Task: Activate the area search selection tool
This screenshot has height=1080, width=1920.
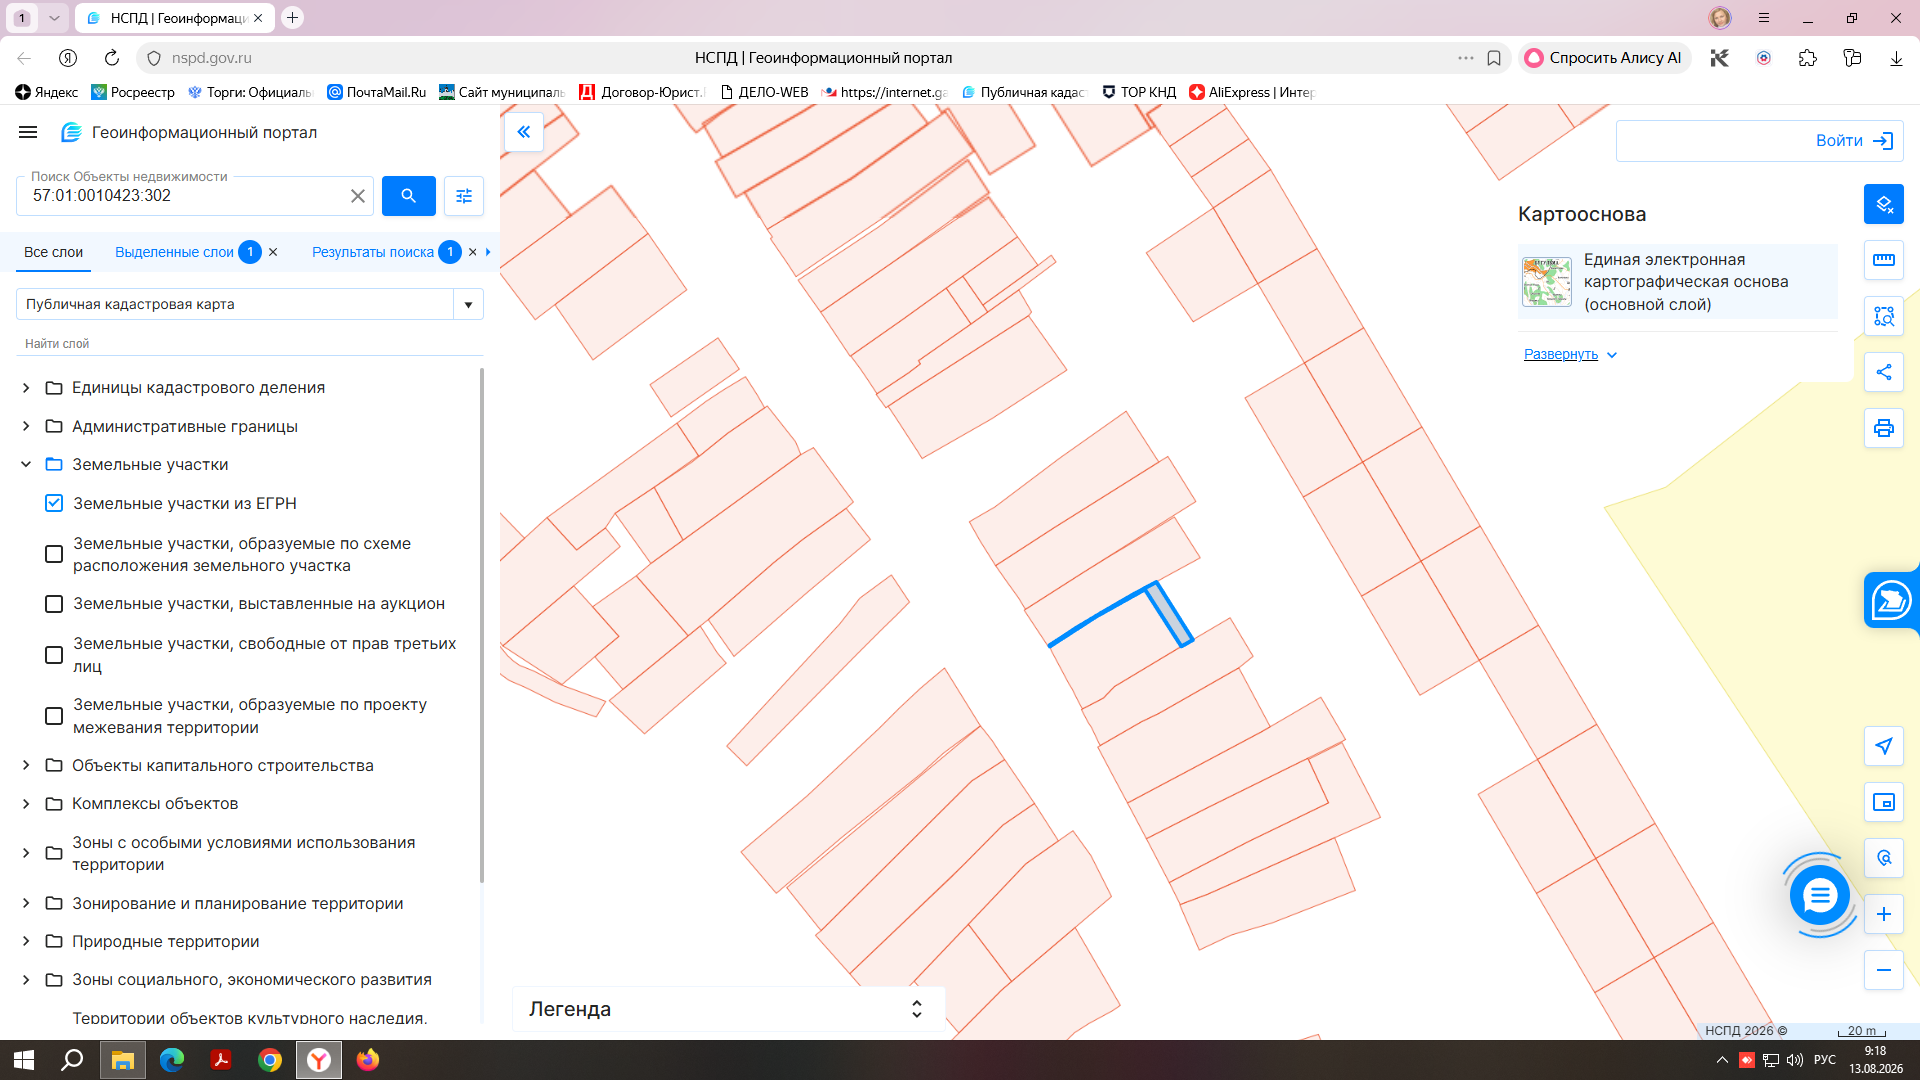Action: click(1884, 316)
